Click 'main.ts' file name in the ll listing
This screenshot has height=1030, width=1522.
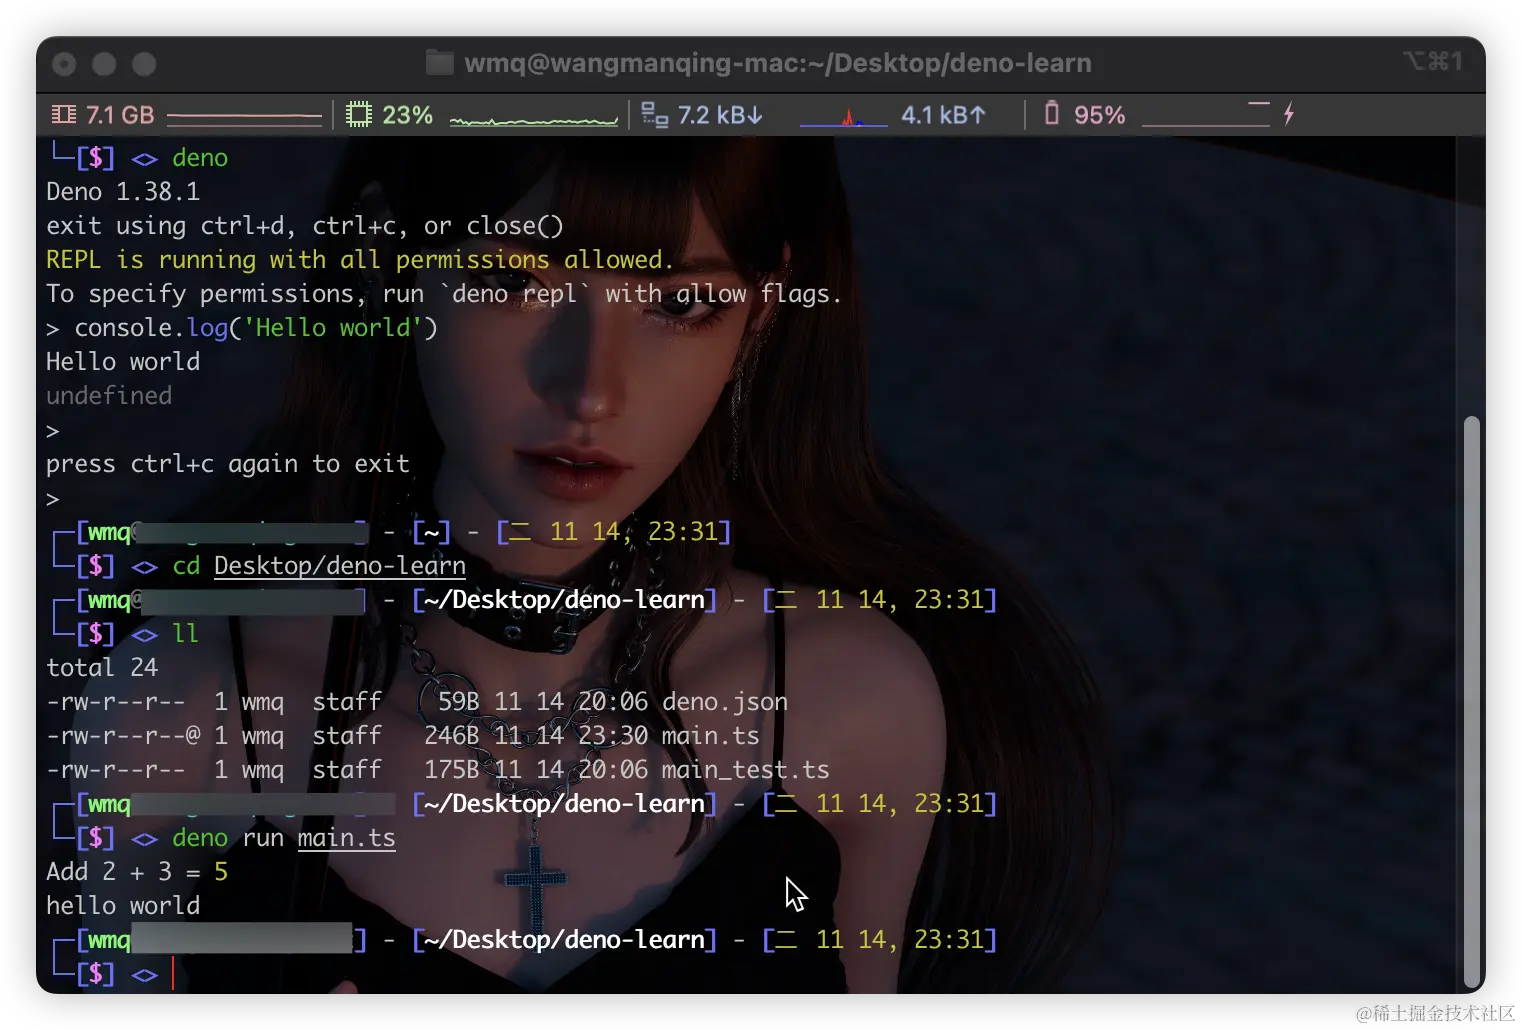[711, 736]
